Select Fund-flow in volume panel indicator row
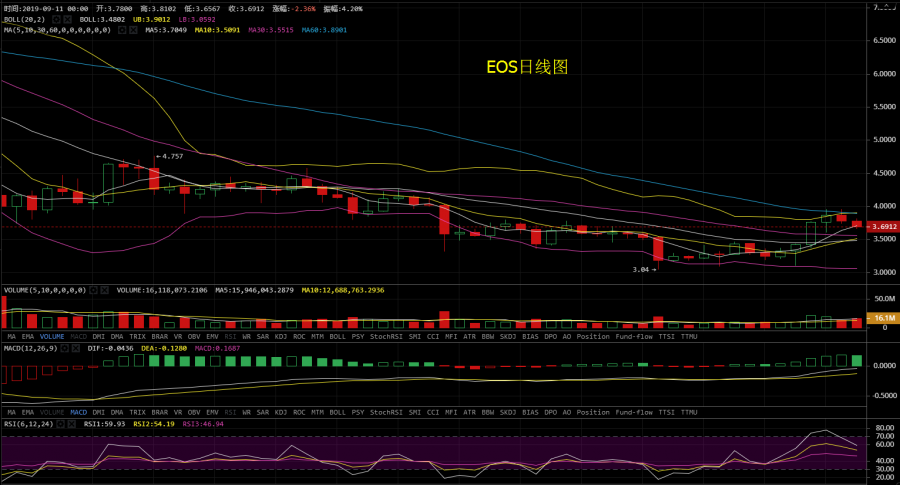900x485 pixels. click(x=634, y=337)
